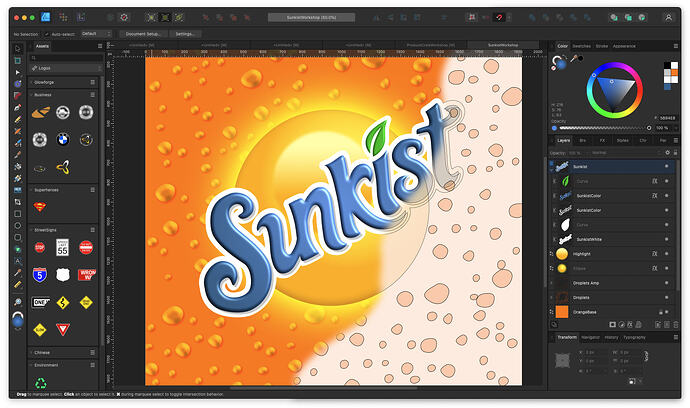Toggle visibility of Droplets layer
This screenshot has width=690, height=408.
point(666,298)
